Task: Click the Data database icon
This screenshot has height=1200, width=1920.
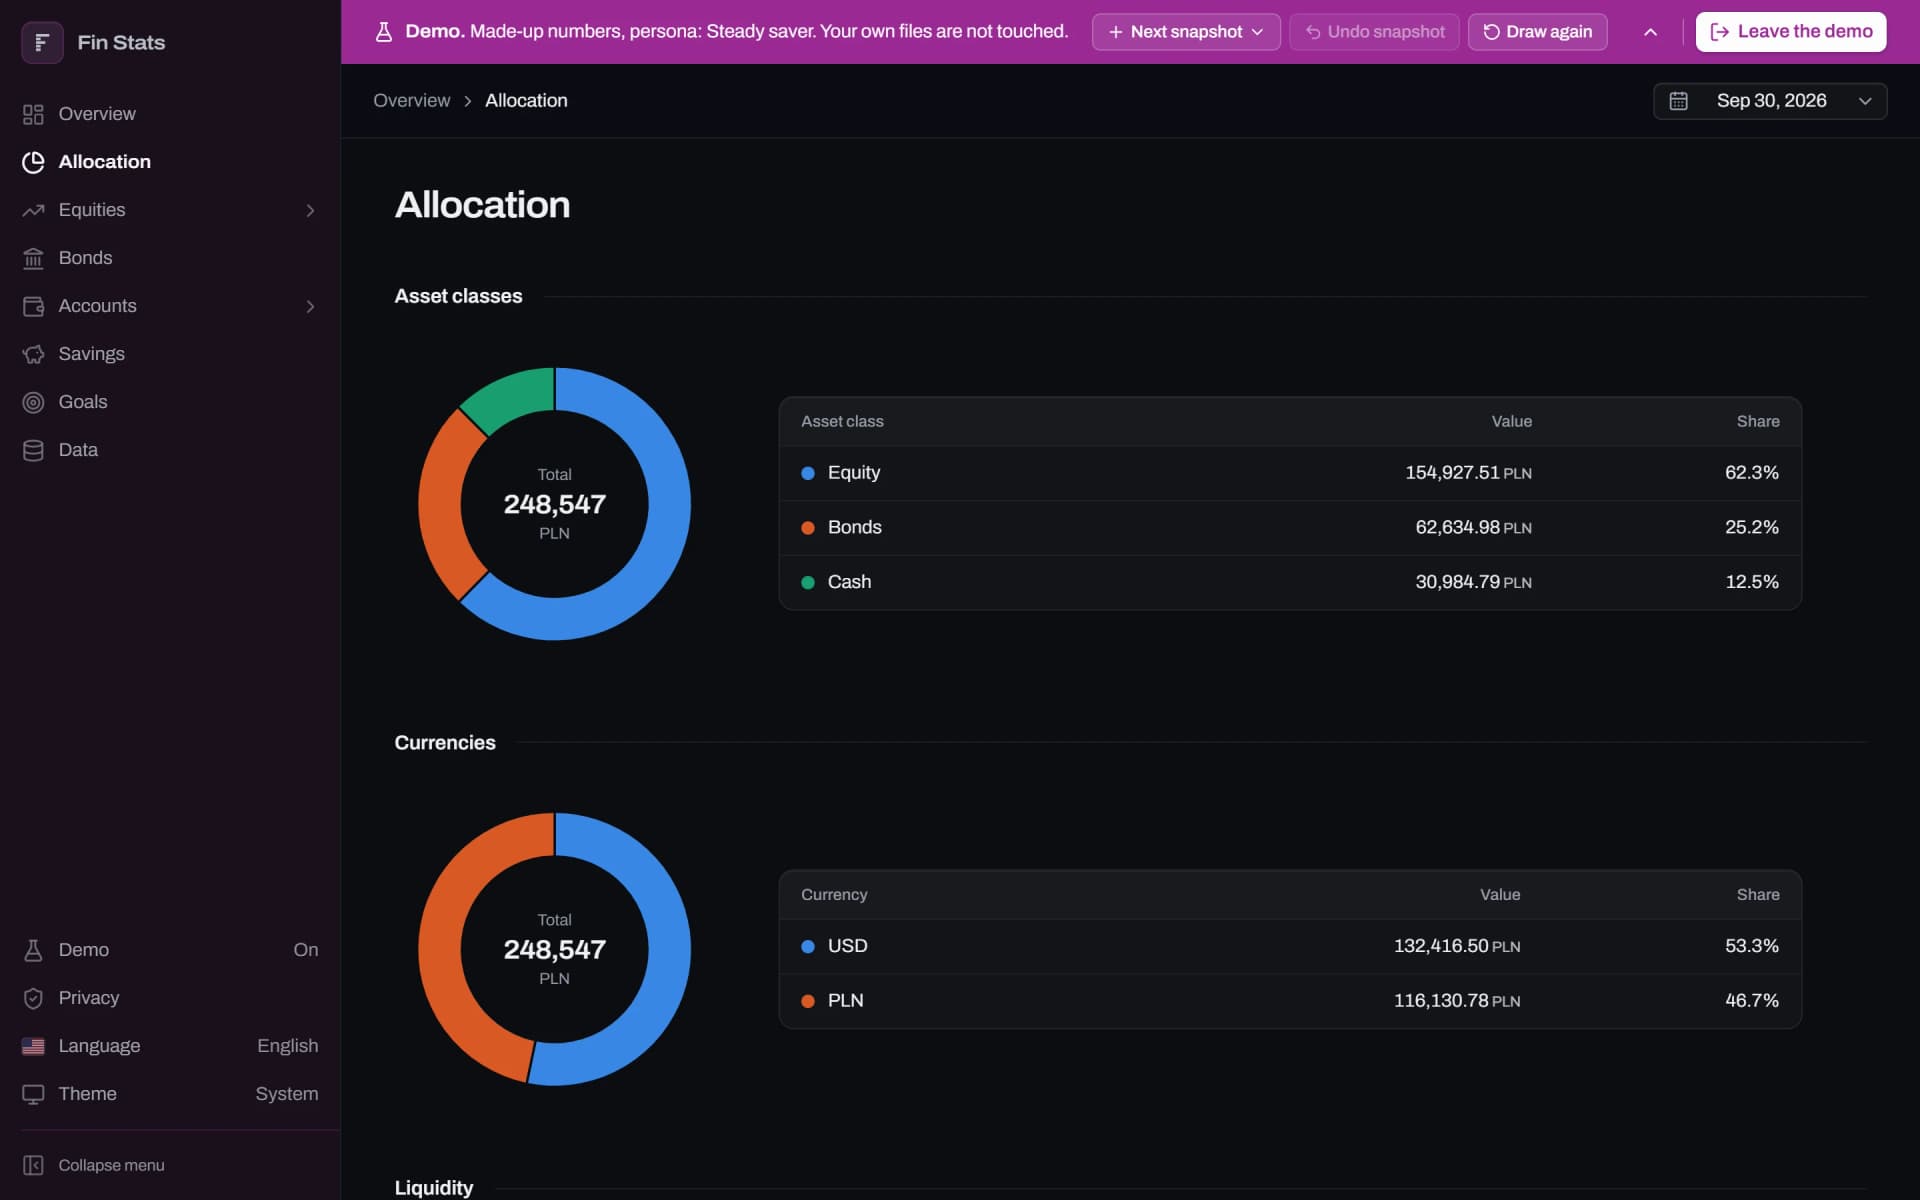Action: 33,450
